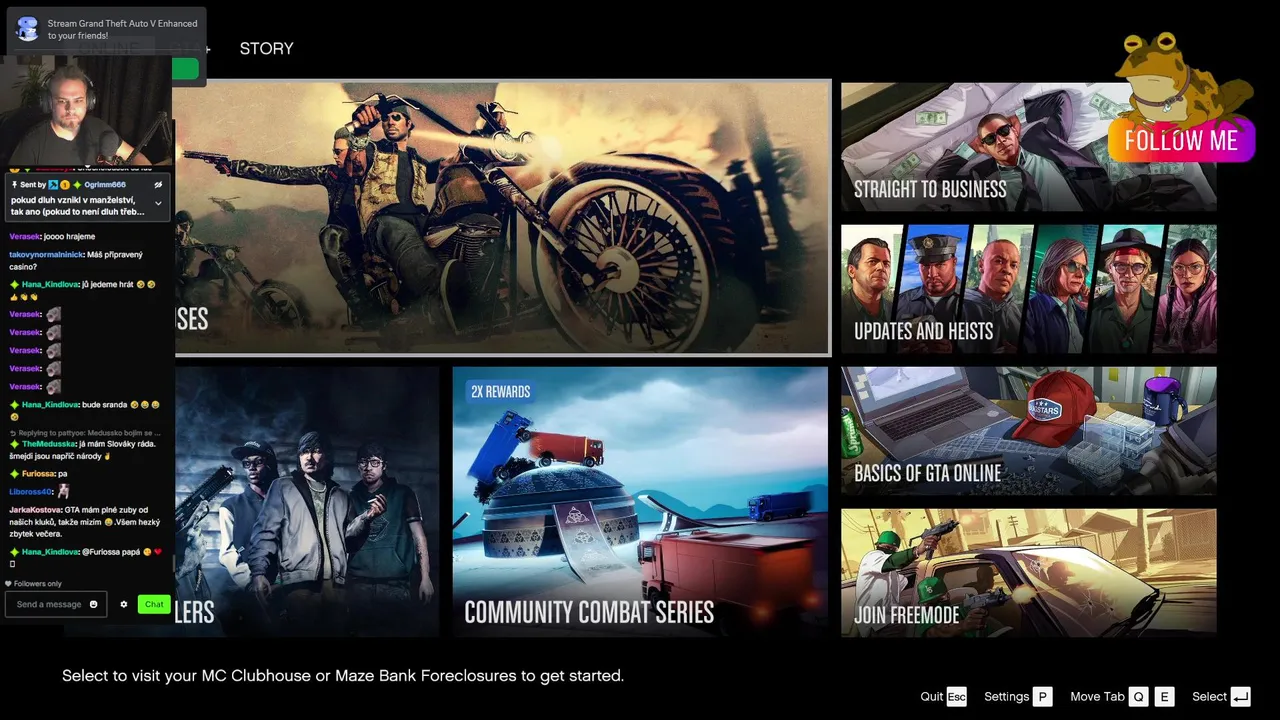1280x720 pixels.
Task: Click the emote next to Liboross40
Action: (64, 491)
